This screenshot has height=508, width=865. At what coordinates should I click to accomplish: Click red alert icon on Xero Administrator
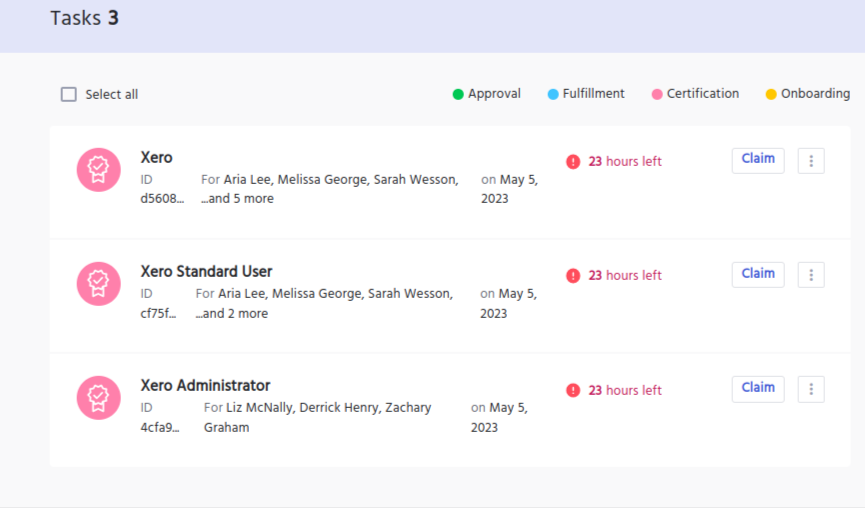coord(573,391)
